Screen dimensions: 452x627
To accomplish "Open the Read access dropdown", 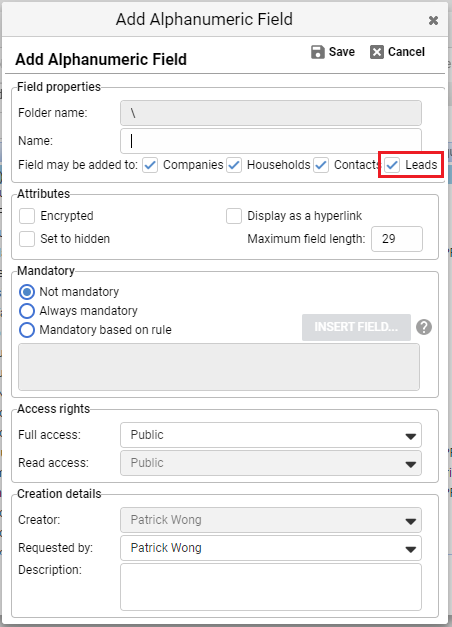I will (x=271, y=463).
